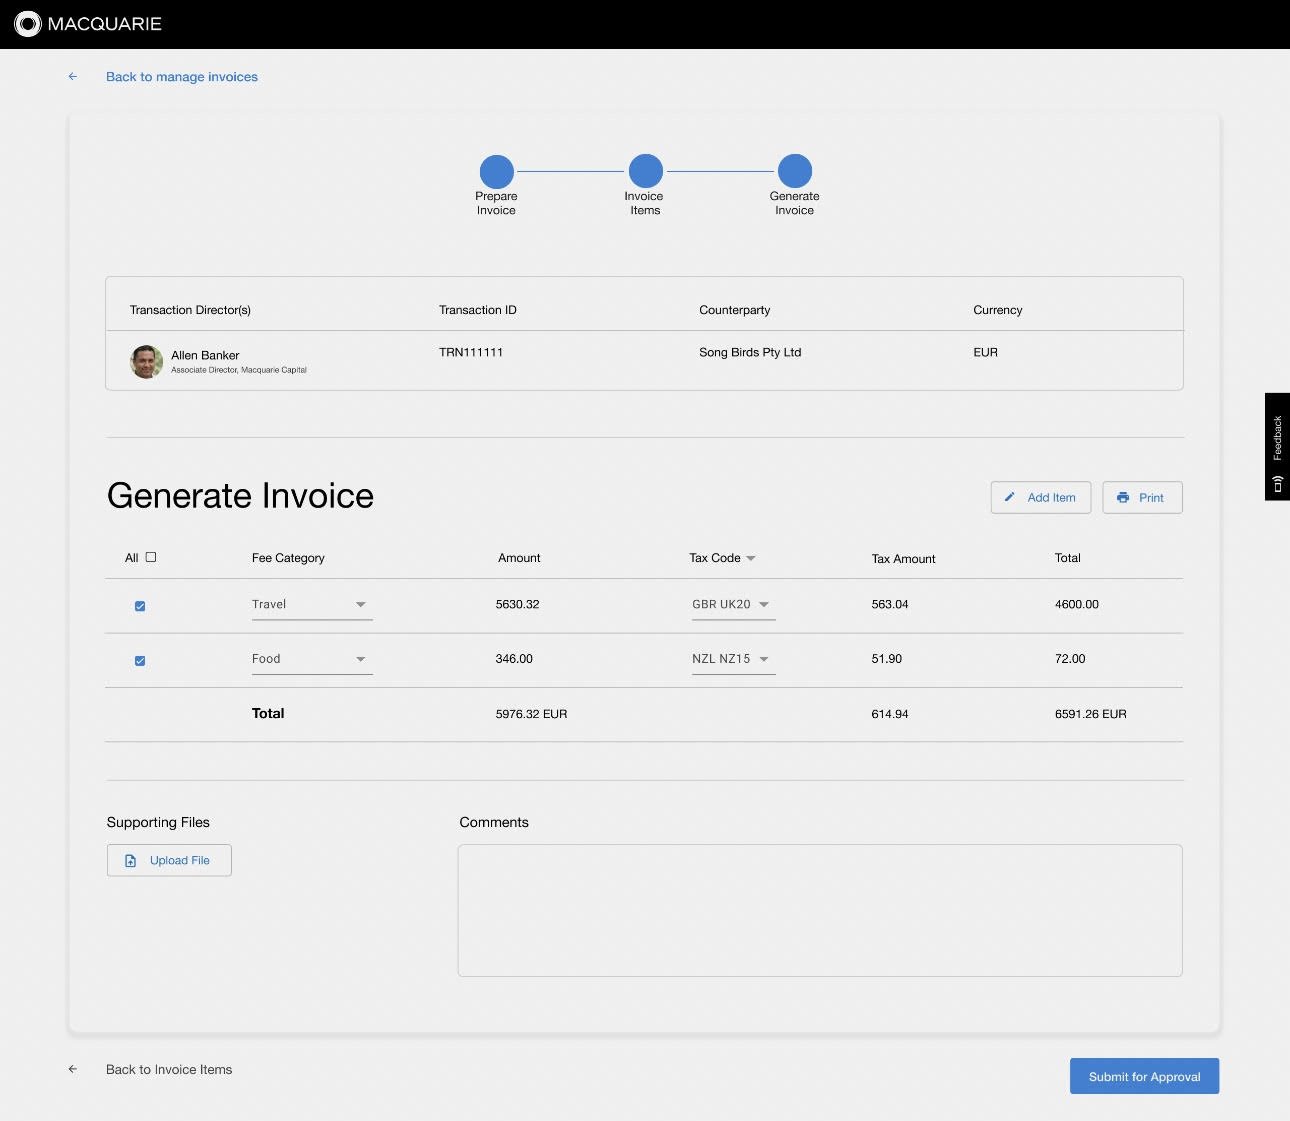Click the currency value EUR in header table
Image resolution: width=1290 pixels, height=1121 pixels.
(985, 352)
